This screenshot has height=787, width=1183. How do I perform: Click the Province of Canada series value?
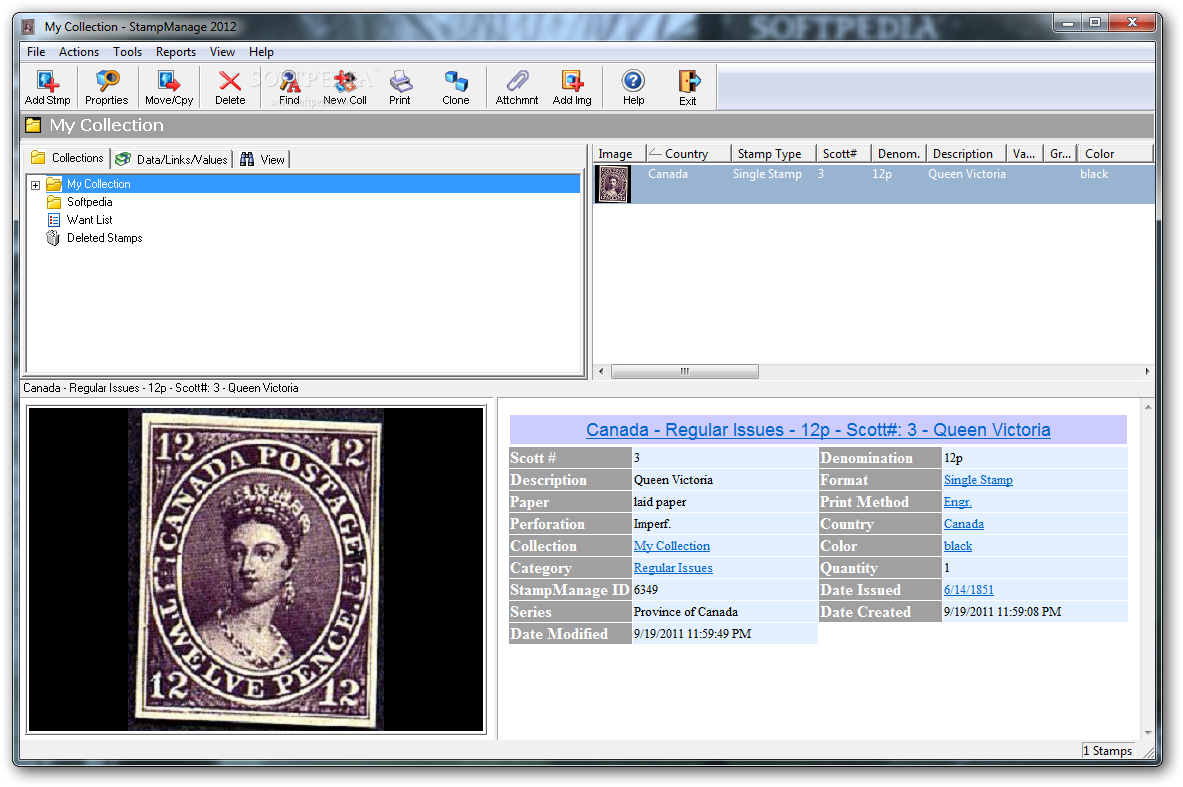pyautogui.click(x=686, y=612)
